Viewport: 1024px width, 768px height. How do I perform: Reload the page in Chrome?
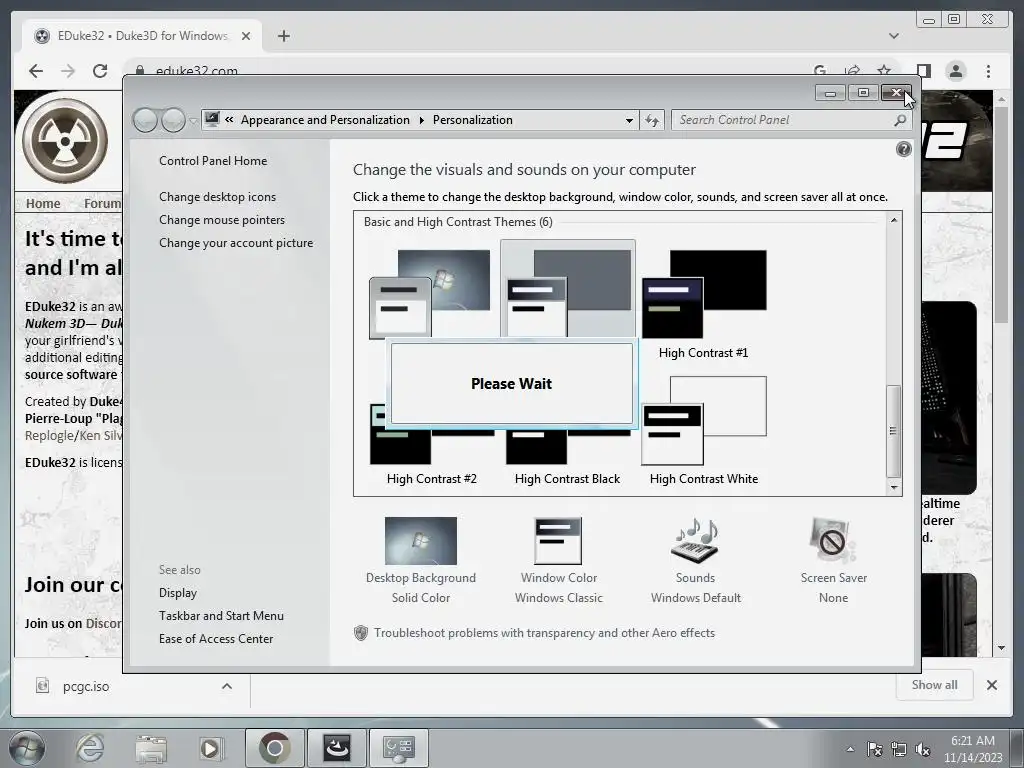pyautogui.click(x=100, y=71)
